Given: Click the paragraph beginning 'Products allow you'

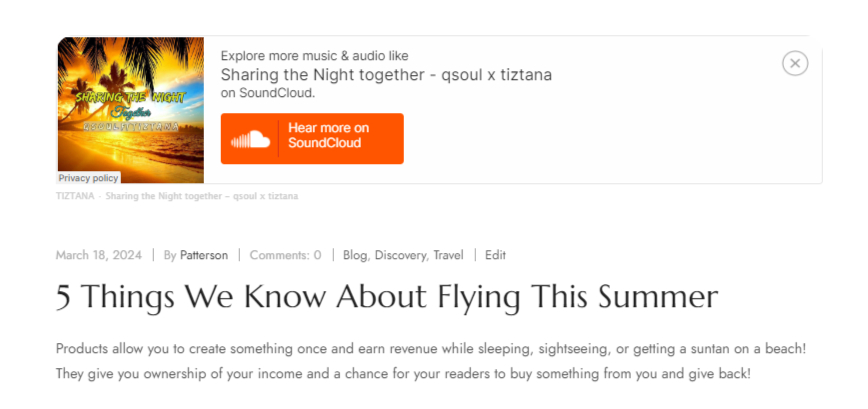Looking at the screenshot, I should pyautogui.click(x=430, y=349).
